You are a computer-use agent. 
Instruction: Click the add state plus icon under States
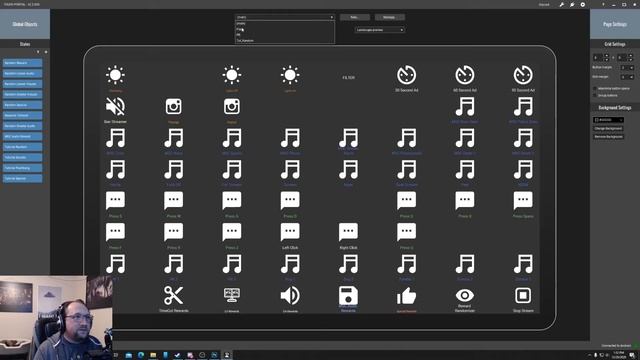pyautogui.click(x=46, y=52)
